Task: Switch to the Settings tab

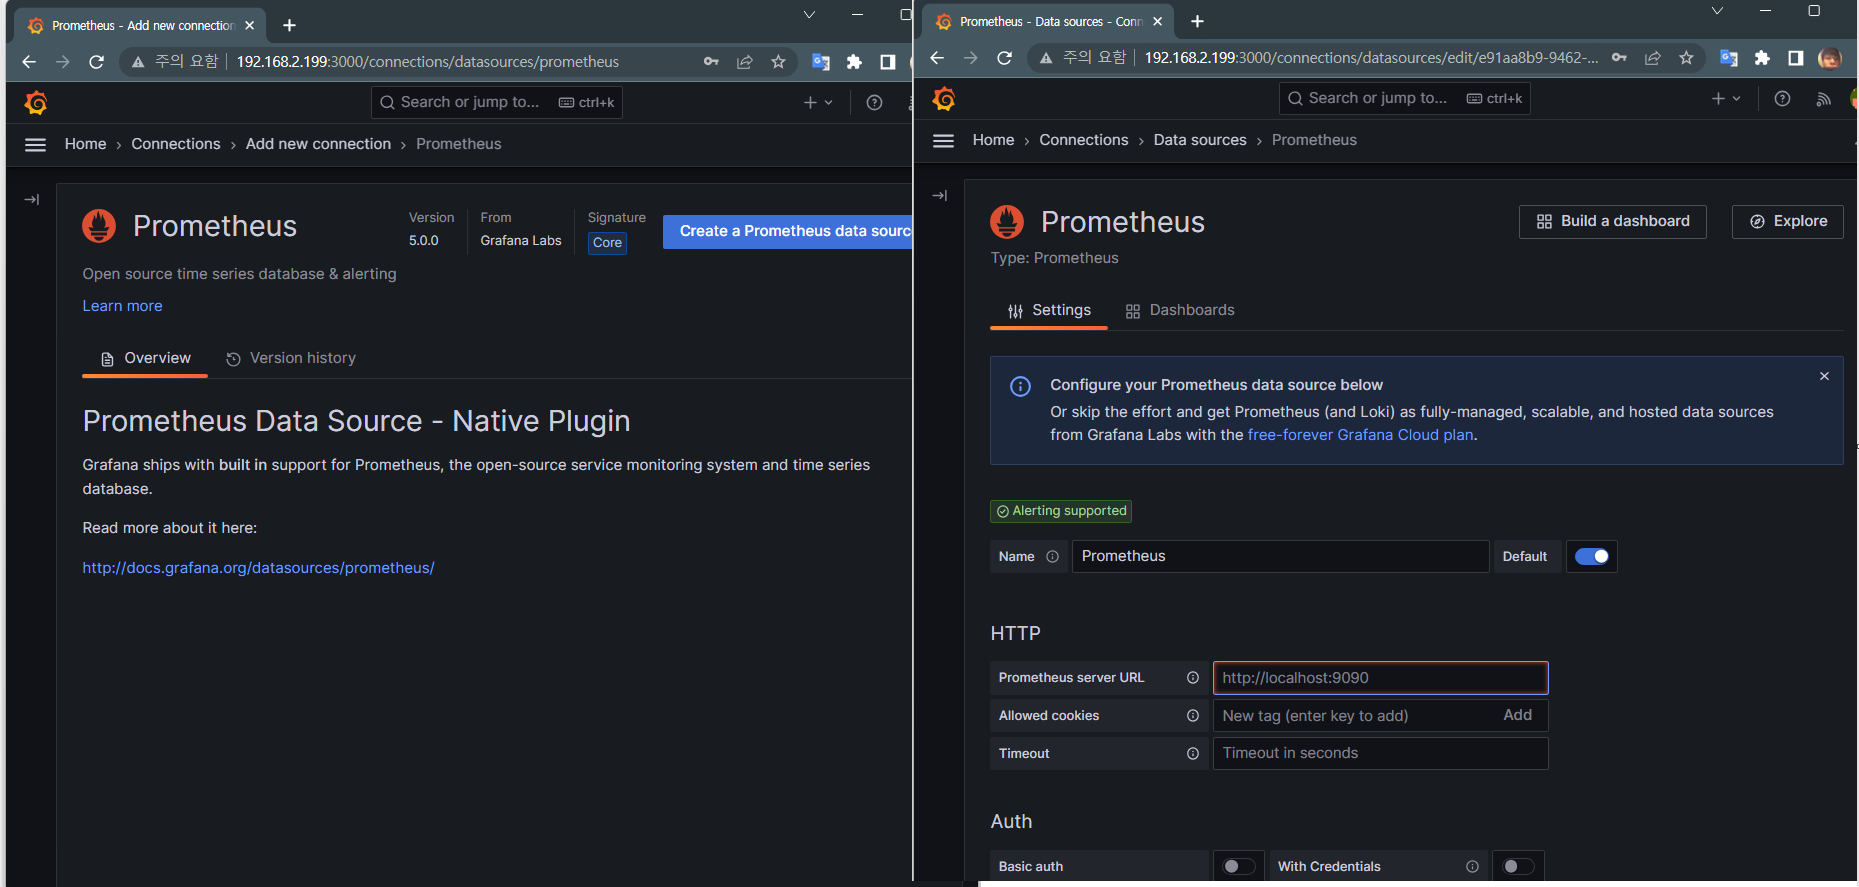Action: (1049, 310)
